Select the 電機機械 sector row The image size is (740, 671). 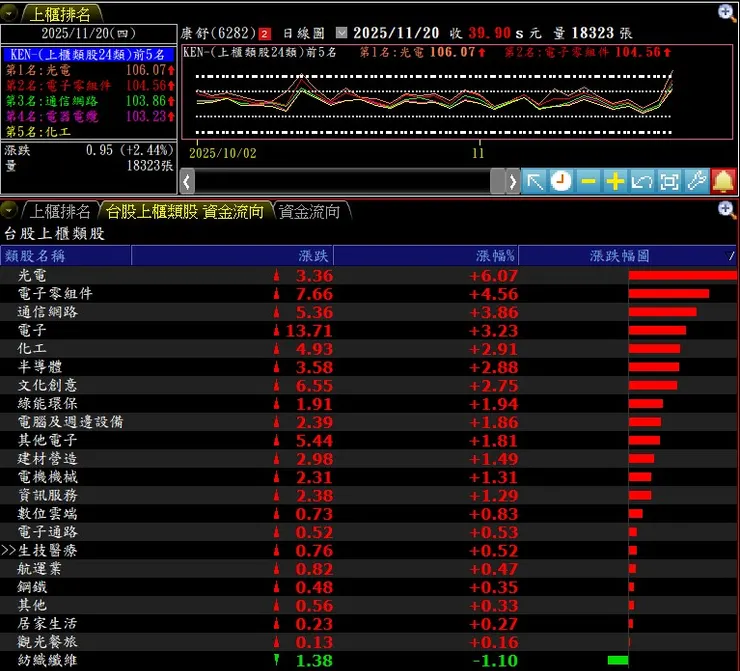[x=368, y=477]
